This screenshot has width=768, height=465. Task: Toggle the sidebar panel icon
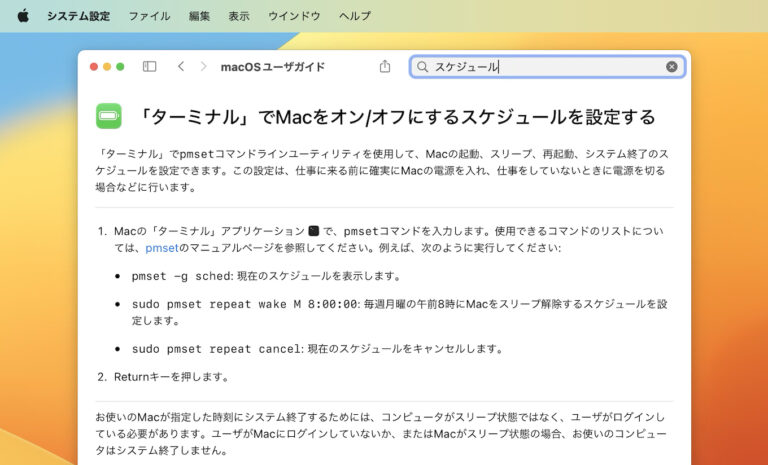coord(149,67)
